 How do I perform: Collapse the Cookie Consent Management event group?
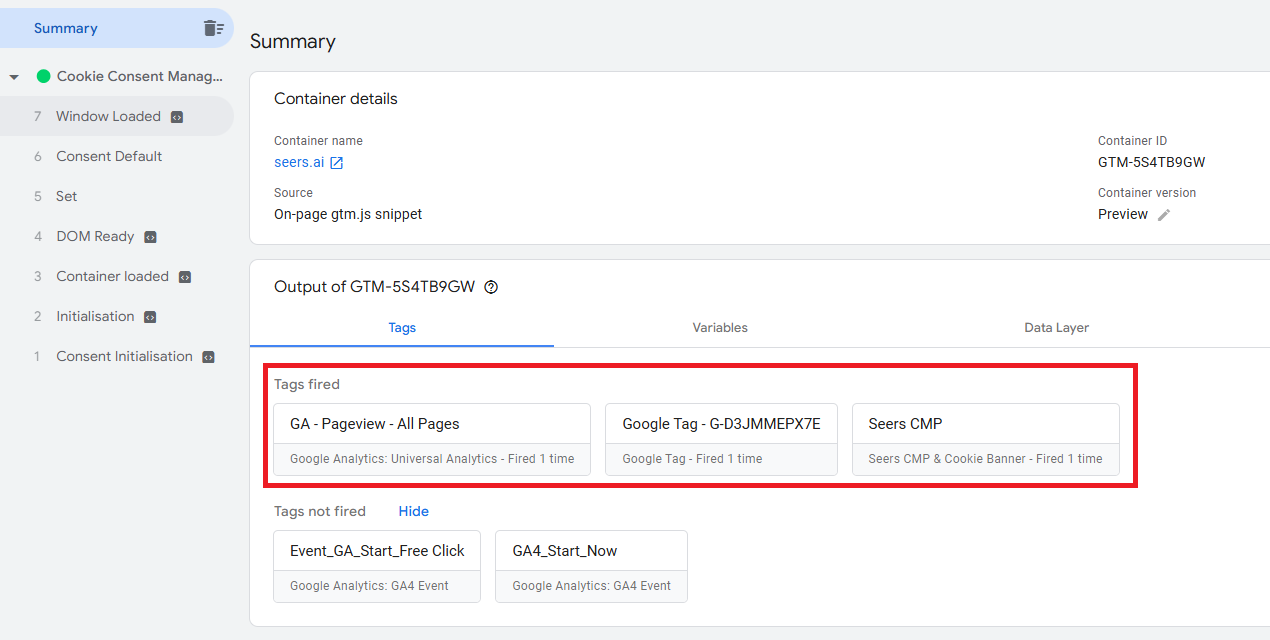pos(14,77)
